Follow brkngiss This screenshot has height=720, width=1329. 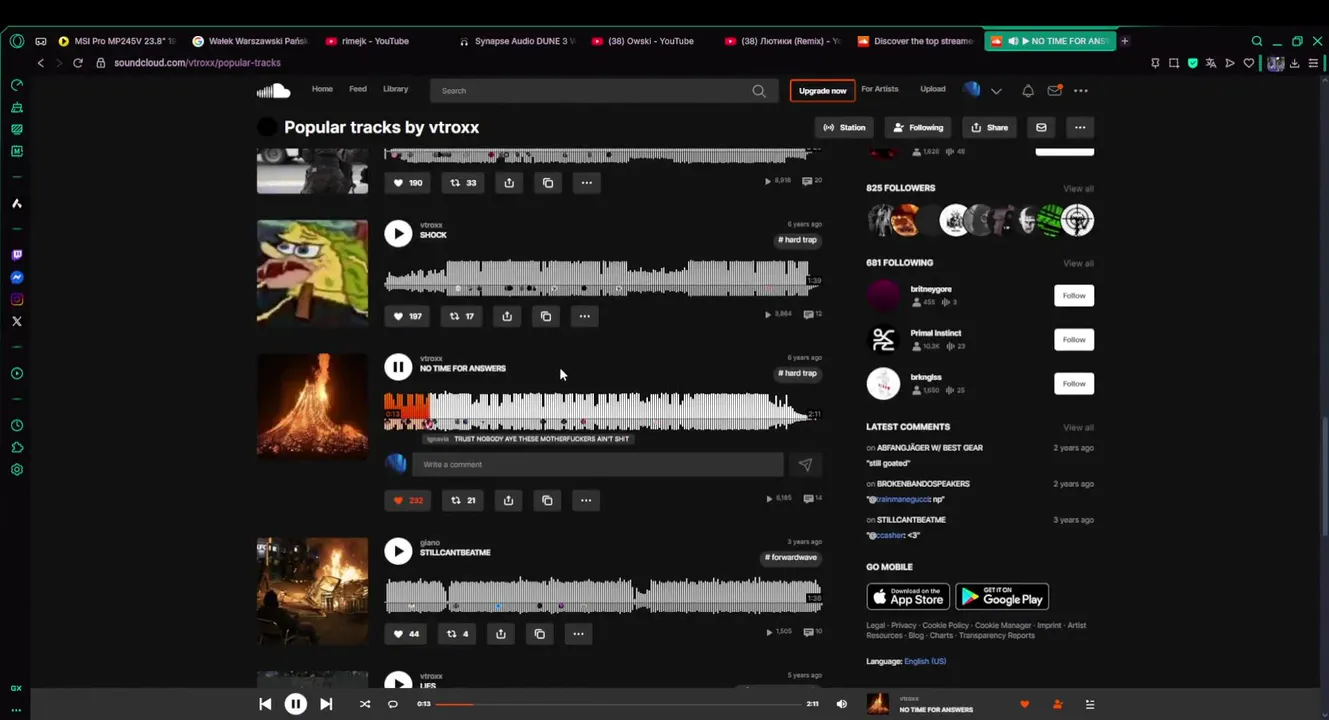click(1074, 384)
